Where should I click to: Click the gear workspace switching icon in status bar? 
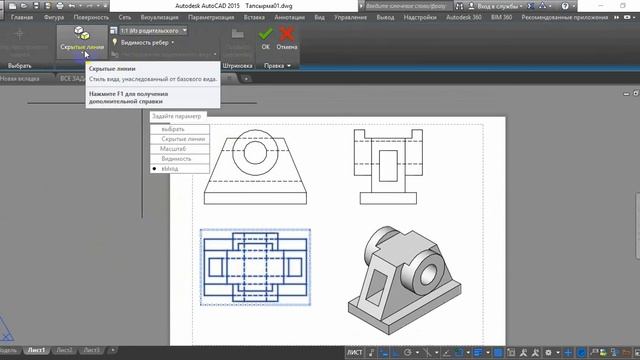[x=548, y=352]
